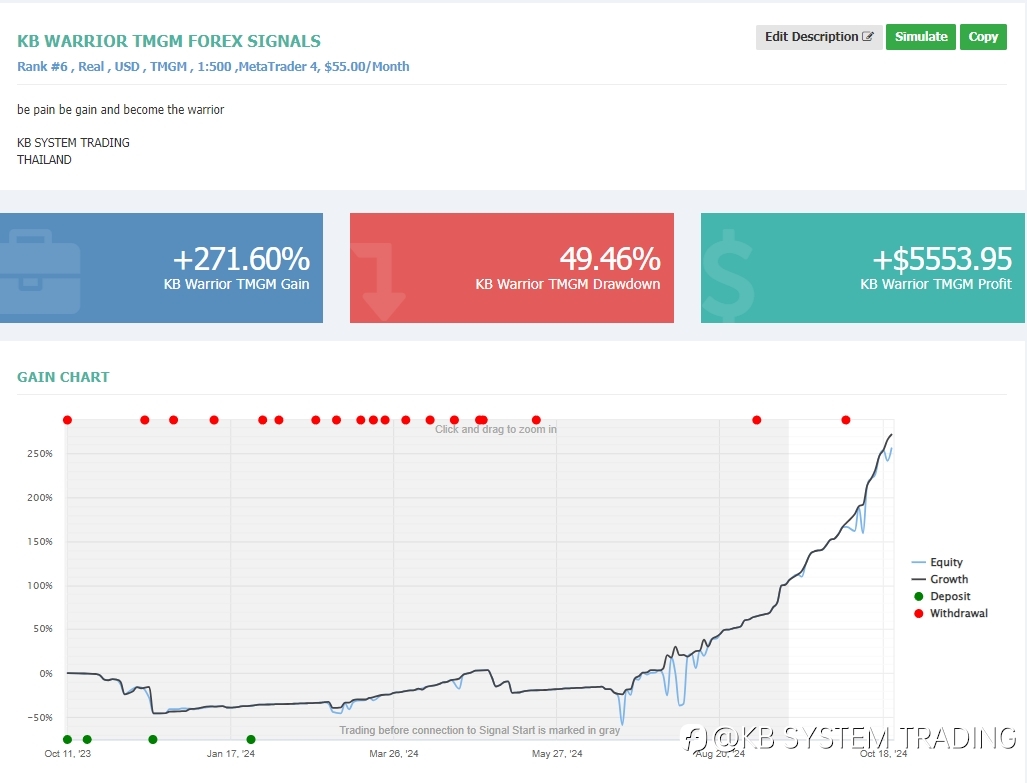Click the Mar 26, '24 x-axis date
The height and width of the screenshot is (783, 1027).
394,754
